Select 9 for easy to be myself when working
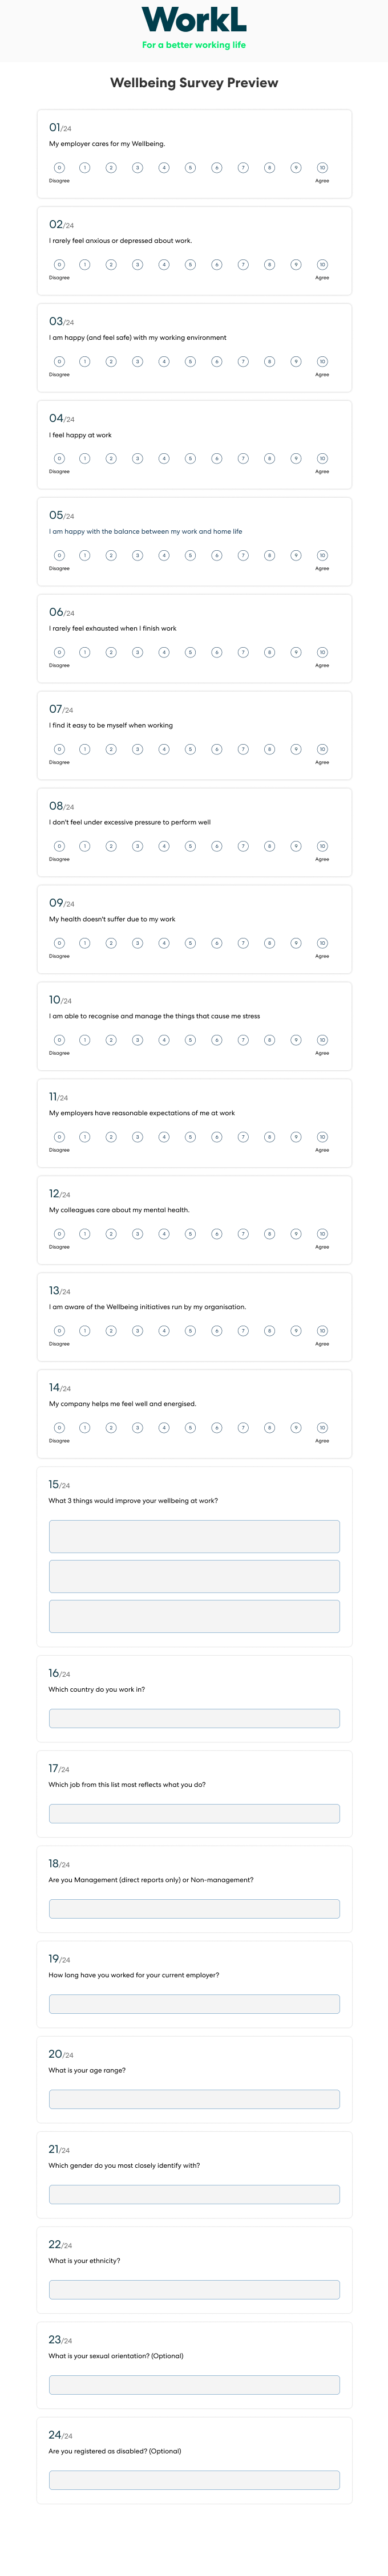388x2576 pixels. coord(296,749)
